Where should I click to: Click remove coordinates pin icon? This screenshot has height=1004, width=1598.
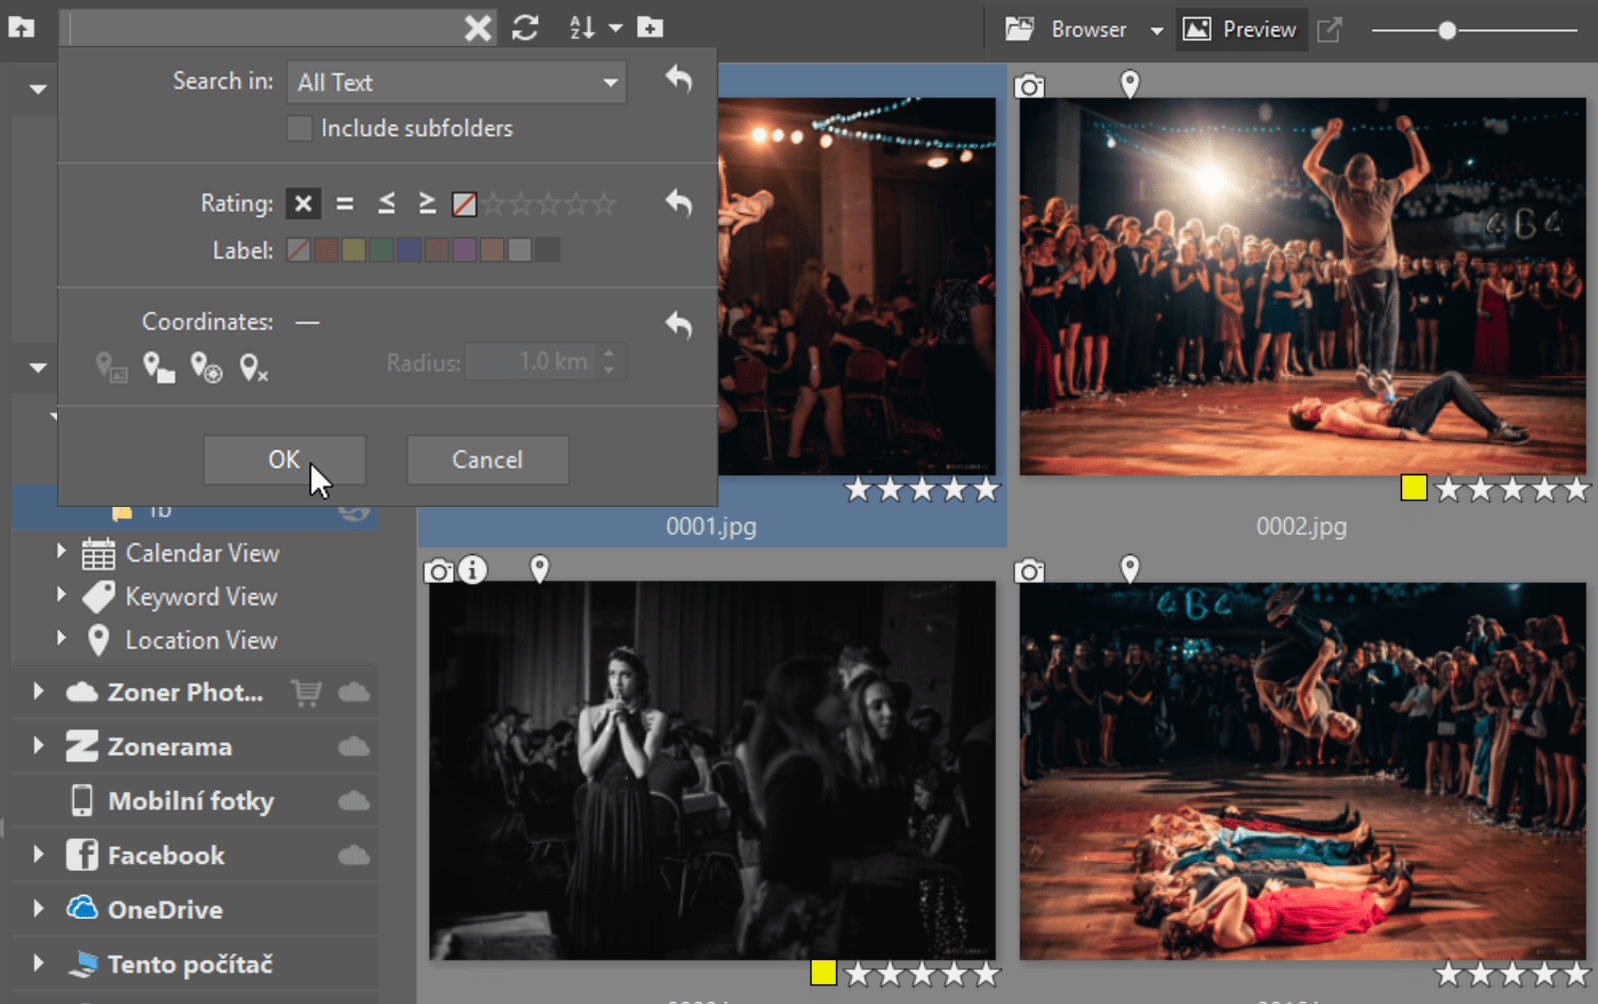coord(253,368)
